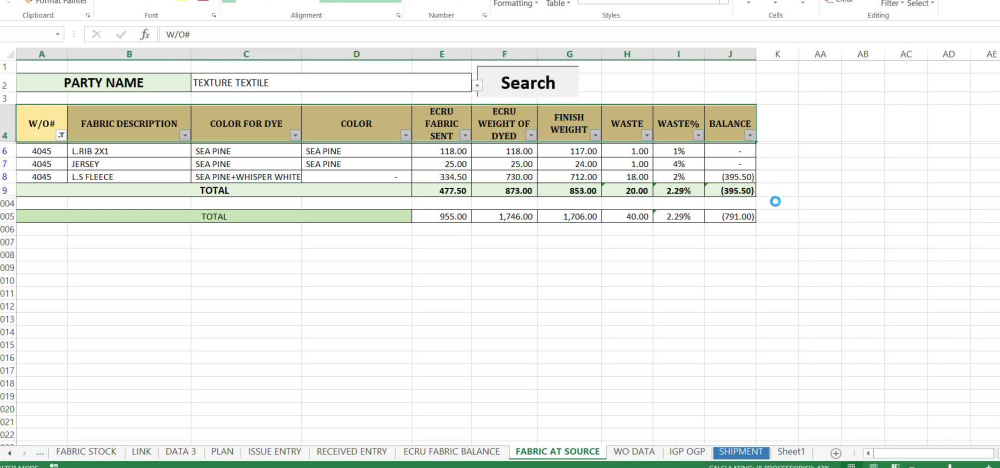The width and height of the screenshot is (1000, 468).
Task: Switch to the LINK sheet
Action: pyautogui.click(x=141, y=451)
